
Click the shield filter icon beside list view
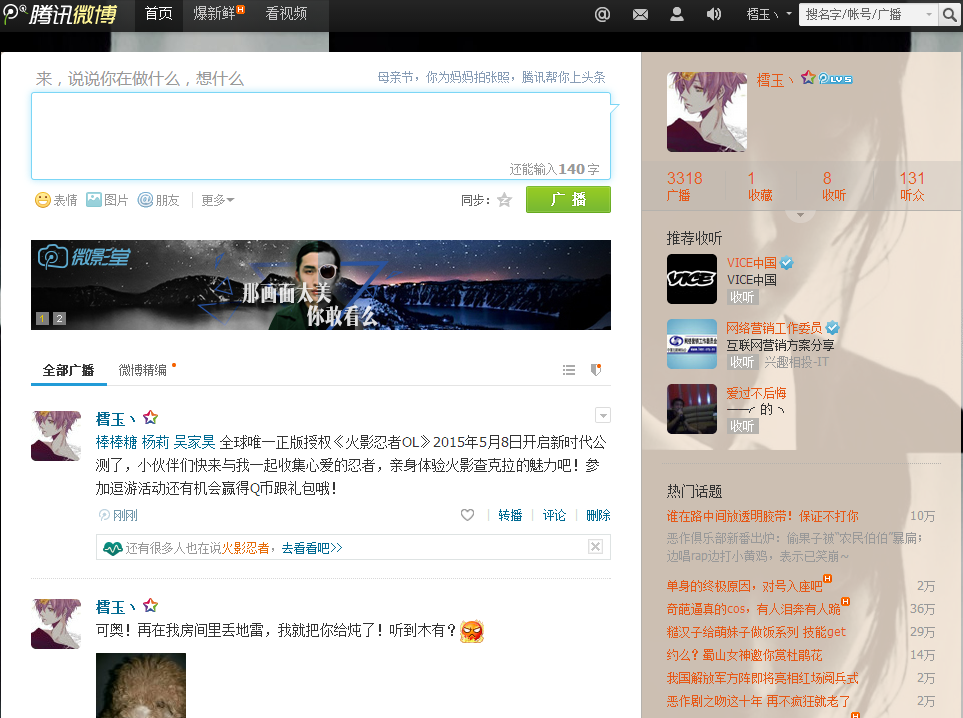point(596,370)
